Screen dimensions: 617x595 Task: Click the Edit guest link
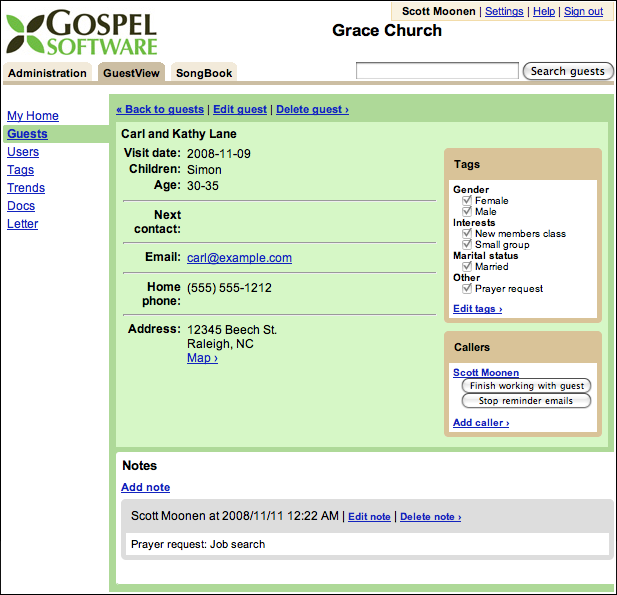(240, 109)
